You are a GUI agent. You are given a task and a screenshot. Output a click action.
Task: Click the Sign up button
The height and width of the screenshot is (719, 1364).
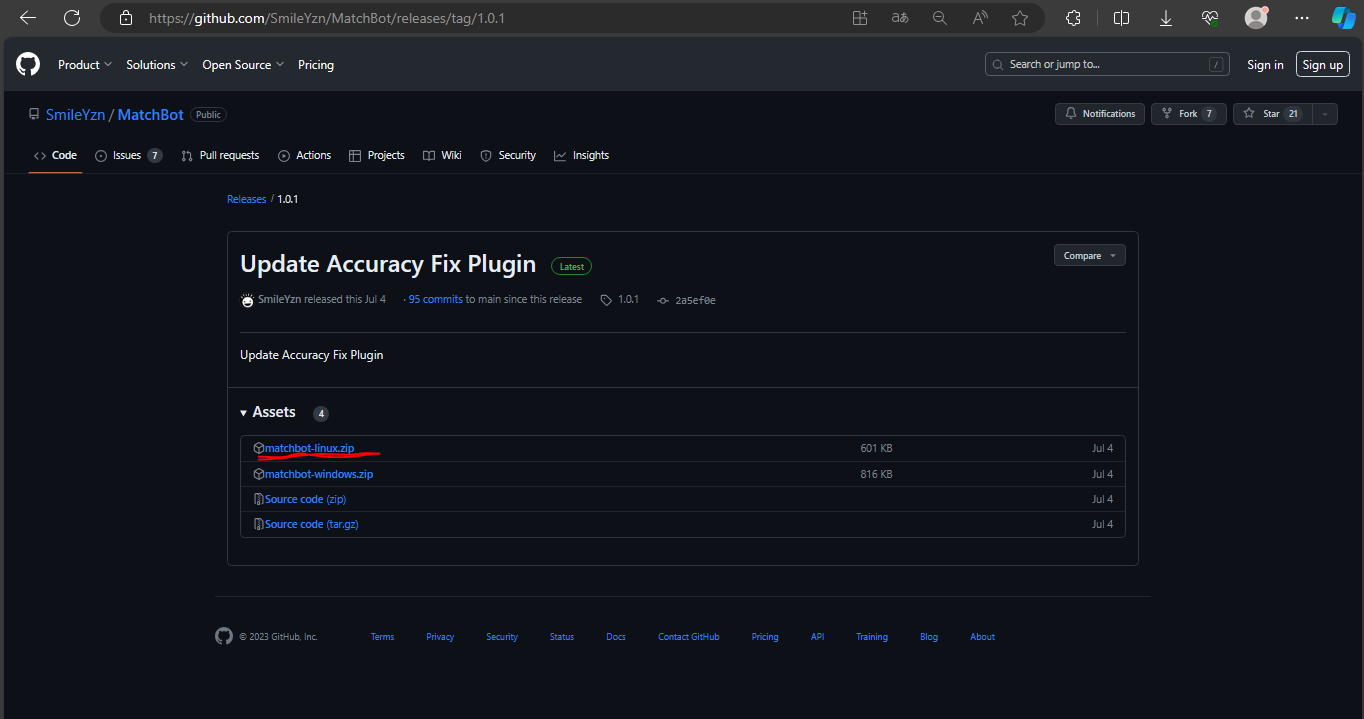click(x=1322, y=65)
